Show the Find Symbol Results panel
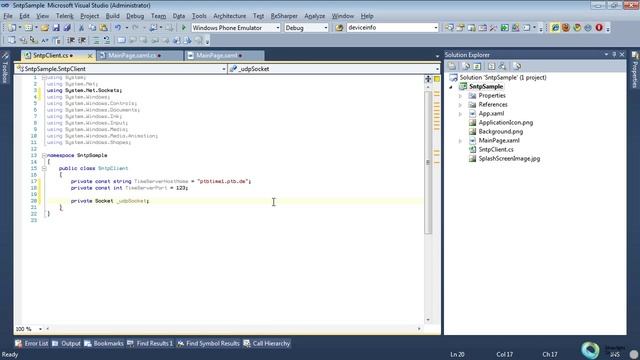Image resolution: width=640 pixels, height=360 pixels. pyautogui.click(x=208, y=344)
